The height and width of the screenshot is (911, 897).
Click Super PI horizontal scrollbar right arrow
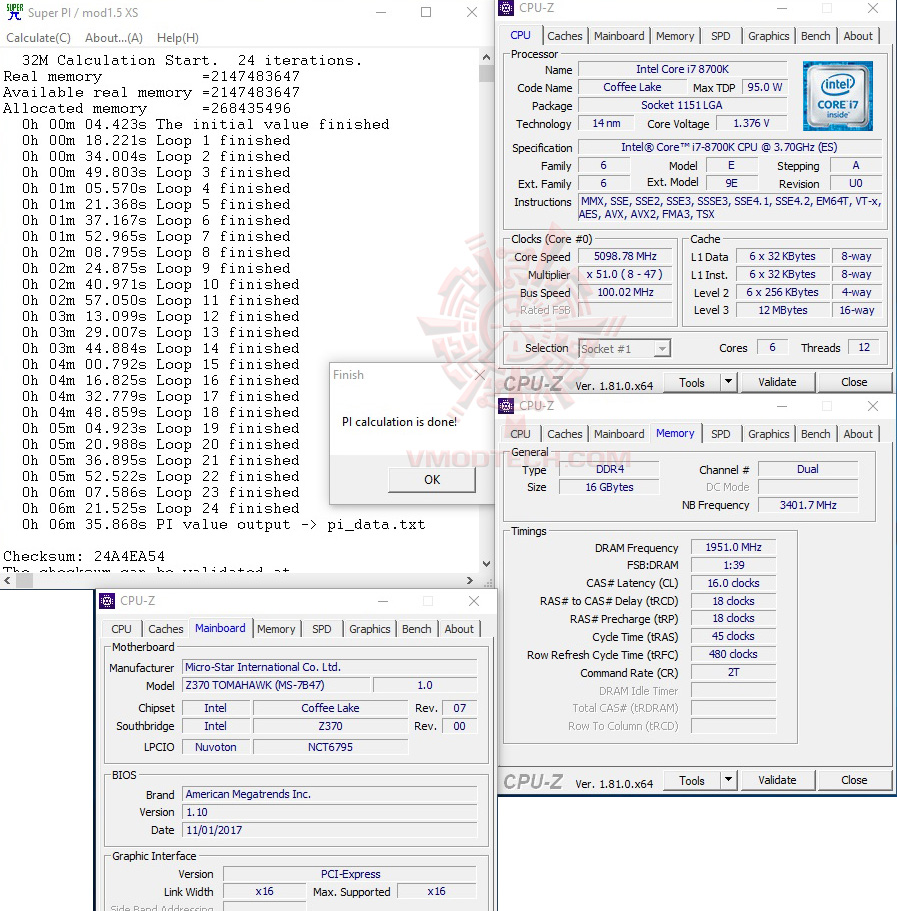click(x=470, y=580)
